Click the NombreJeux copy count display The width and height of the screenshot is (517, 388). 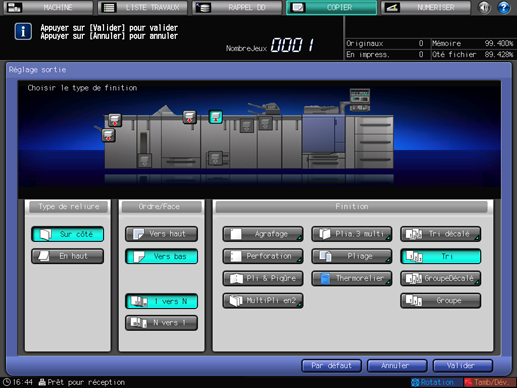[270, 45]
